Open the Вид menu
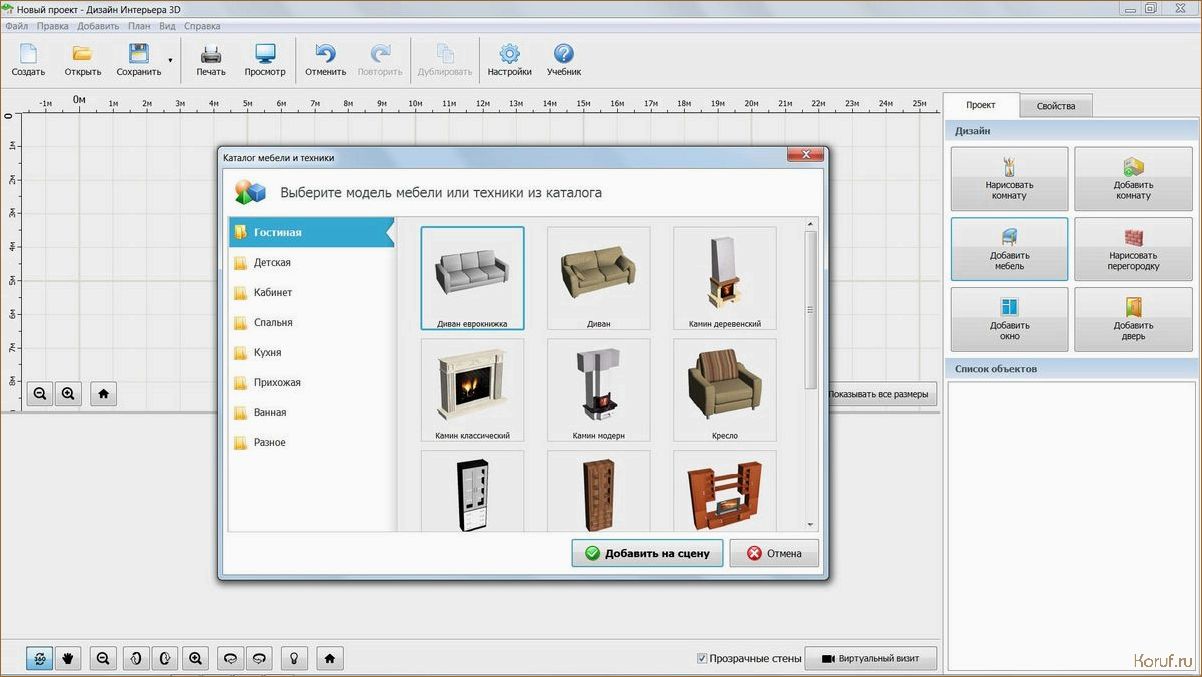Viewport: 1202px width, 677px height. click(168, 26)
